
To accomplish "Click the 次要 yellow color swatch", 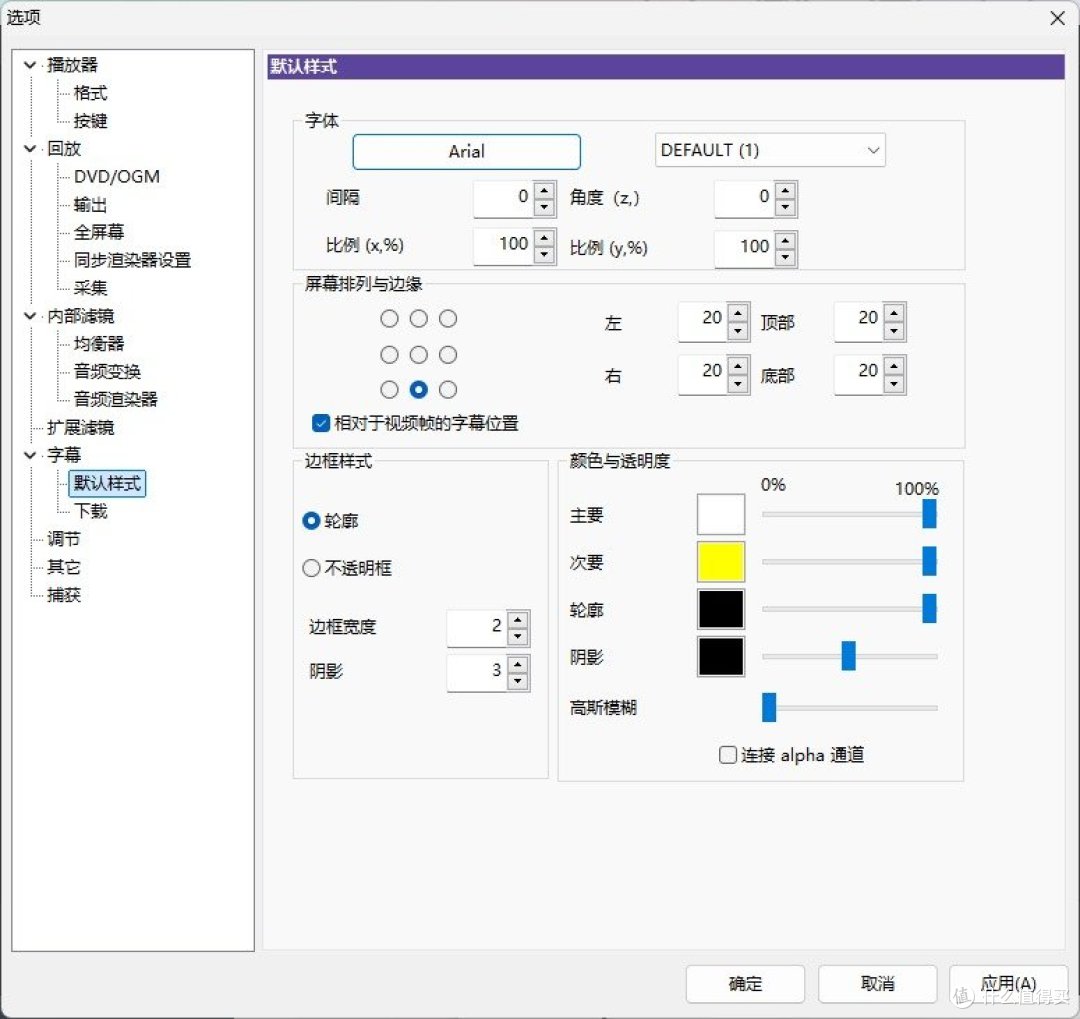I will click(720, 562).
